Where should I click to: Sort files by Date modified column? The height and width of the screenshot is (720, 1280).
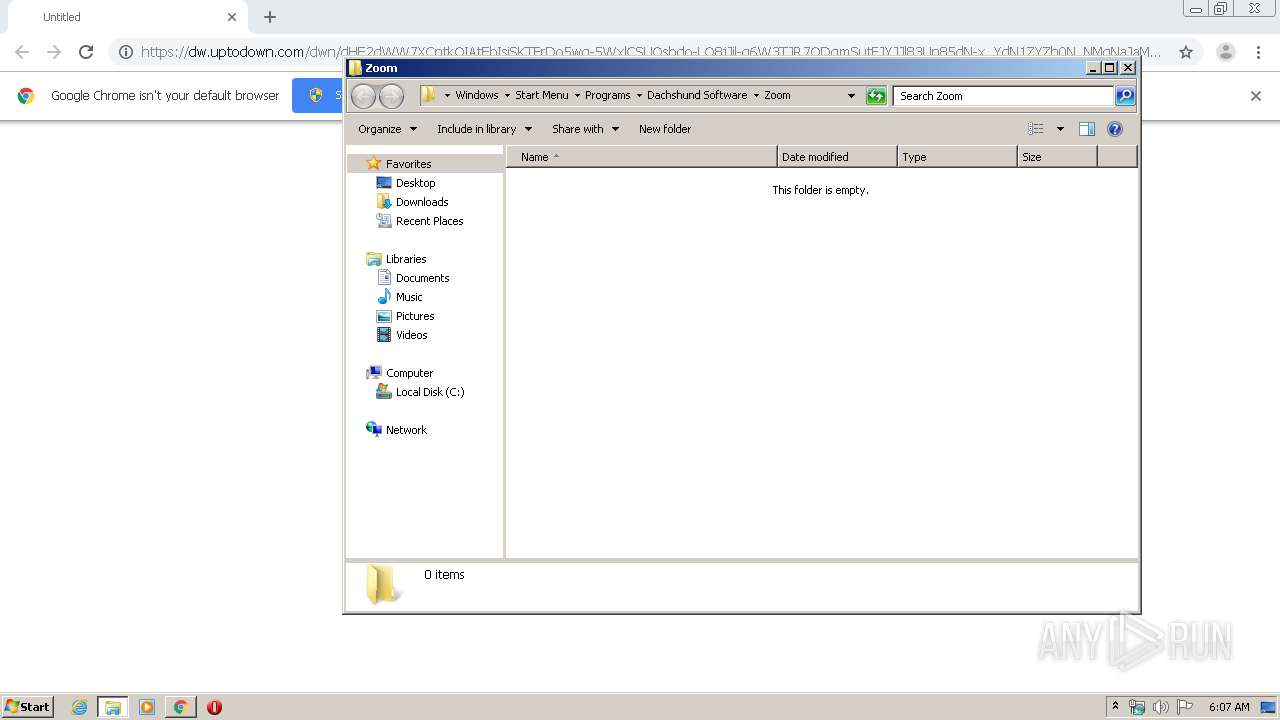coord(837,157)
